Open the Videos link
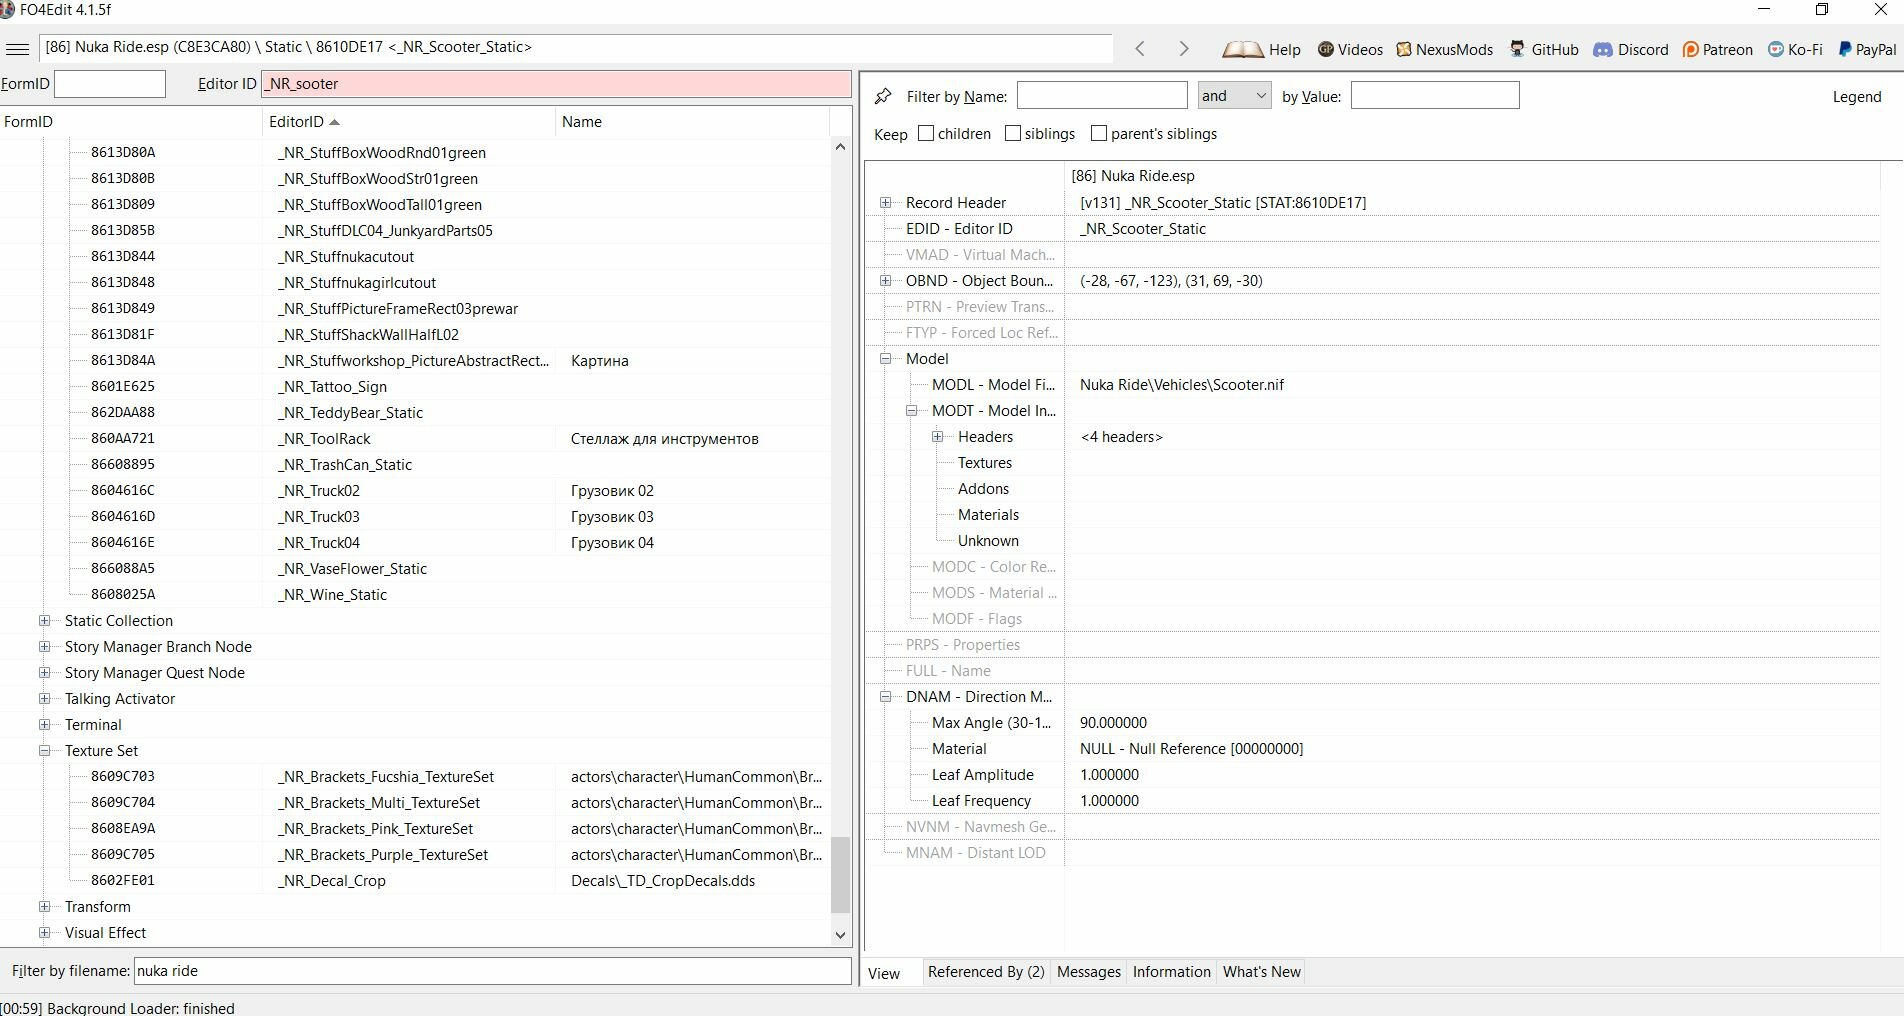 1349,49
